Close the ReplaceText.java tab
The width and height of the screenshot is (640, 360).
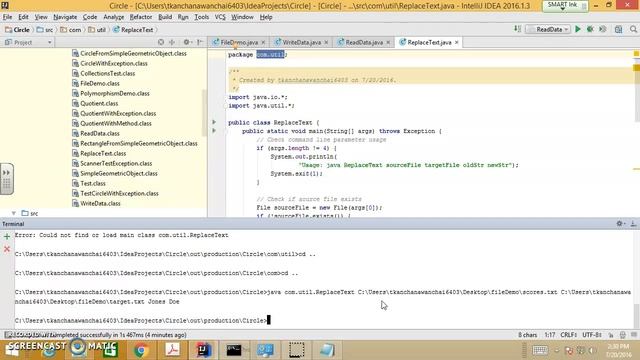tap(457, 42)
